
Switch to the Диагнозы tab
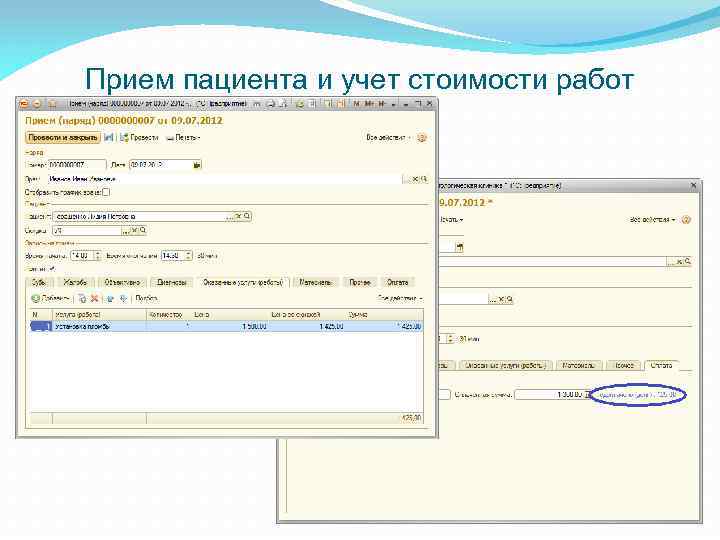click(x=172, y=282)
